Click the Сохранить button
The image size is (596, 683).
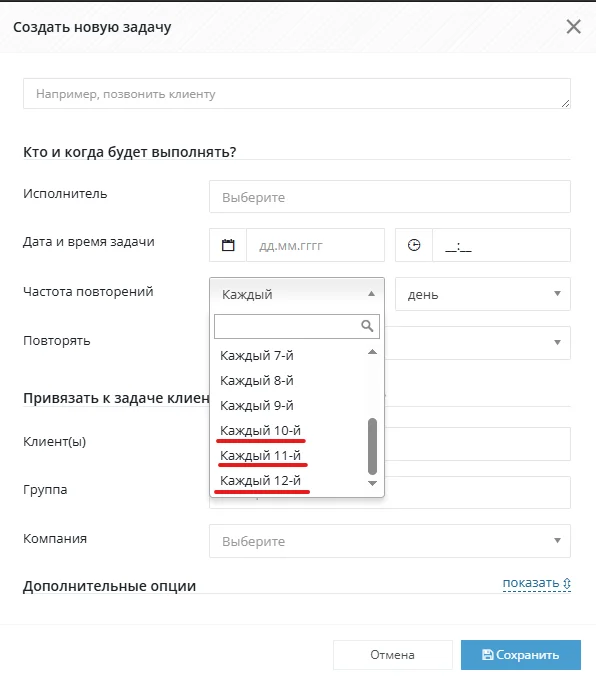(x=521, y=655)
